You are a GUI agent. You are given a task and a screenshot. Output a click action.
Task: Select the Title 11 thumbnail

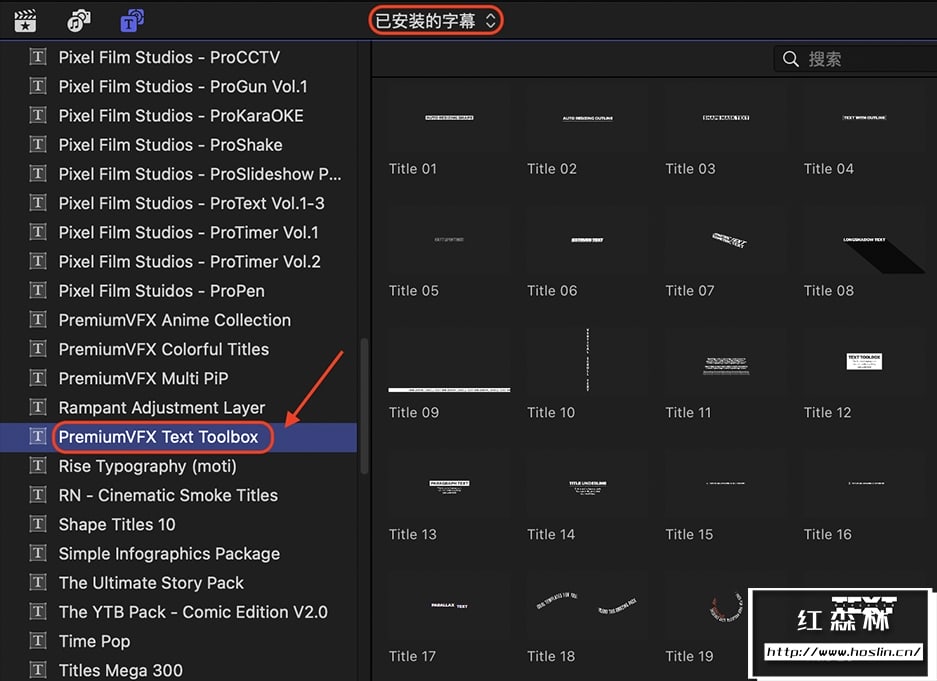[x=726, y=361]
